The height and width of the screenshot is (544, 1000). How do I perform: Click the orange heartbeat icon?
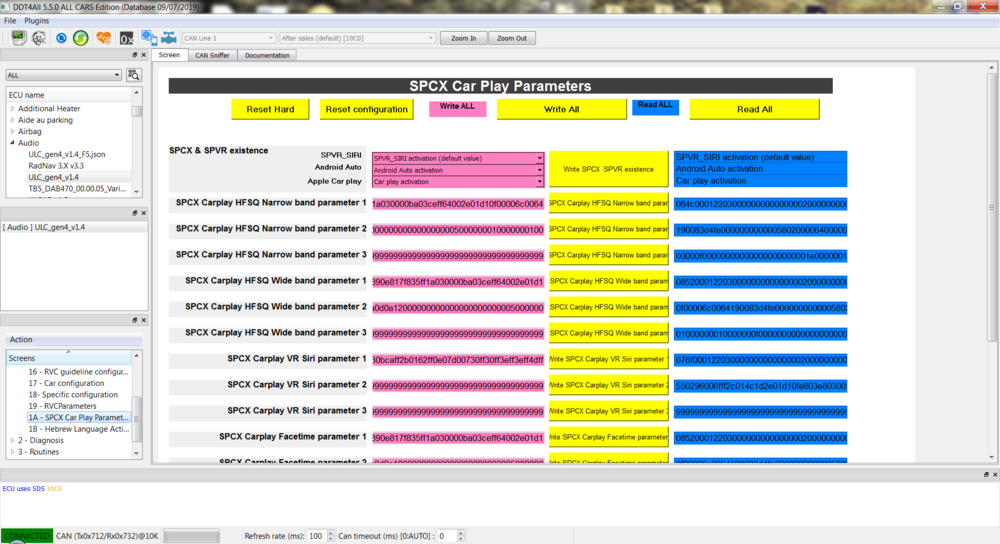click(103, 38)
